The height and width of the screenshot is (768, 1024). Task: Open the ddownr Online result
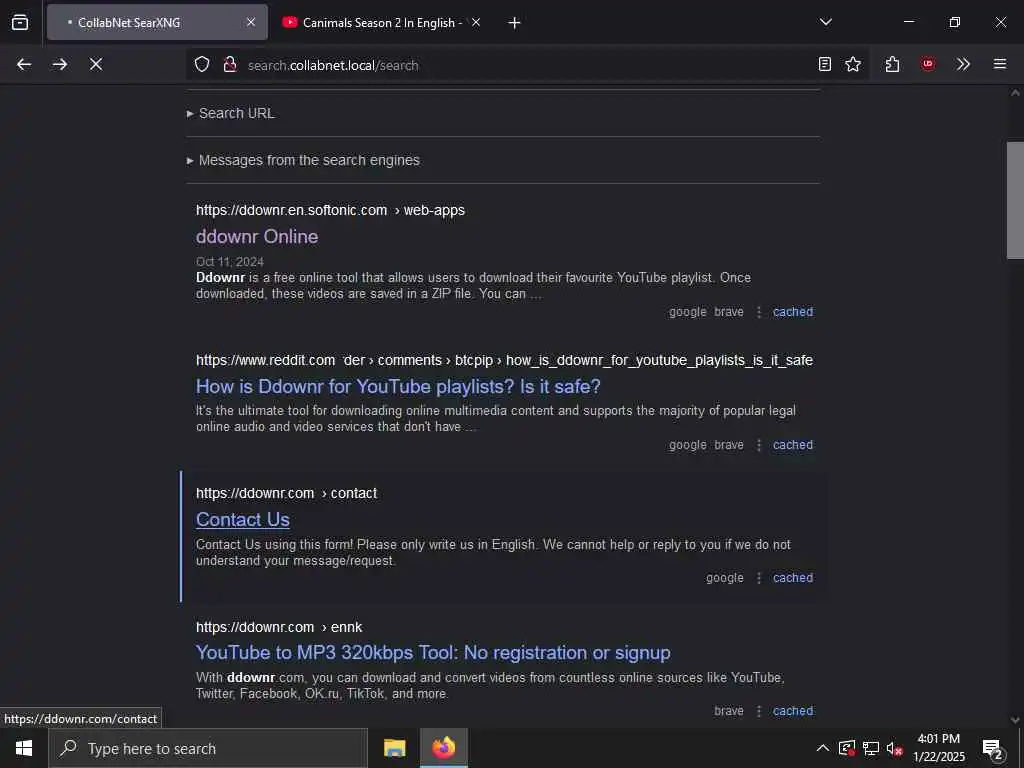coord(257,236)
